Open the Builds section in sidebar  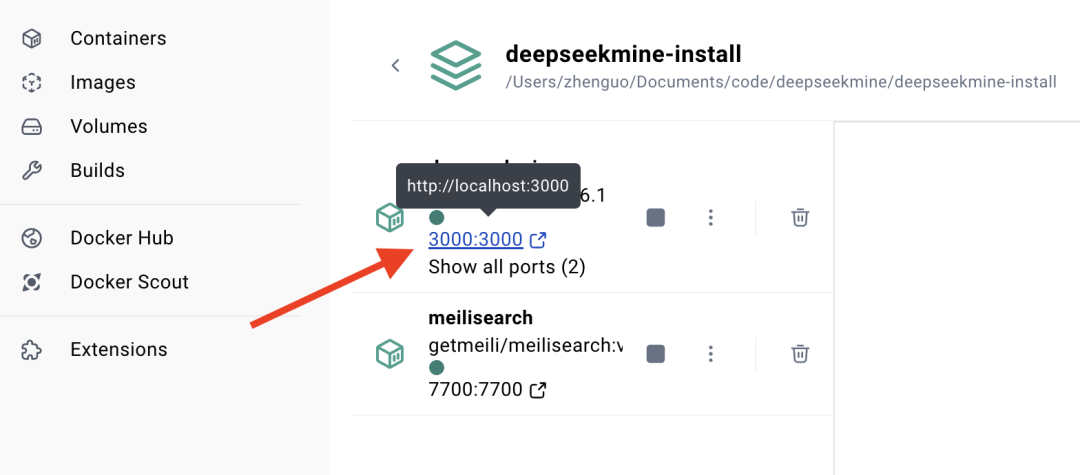pos(97,170)
